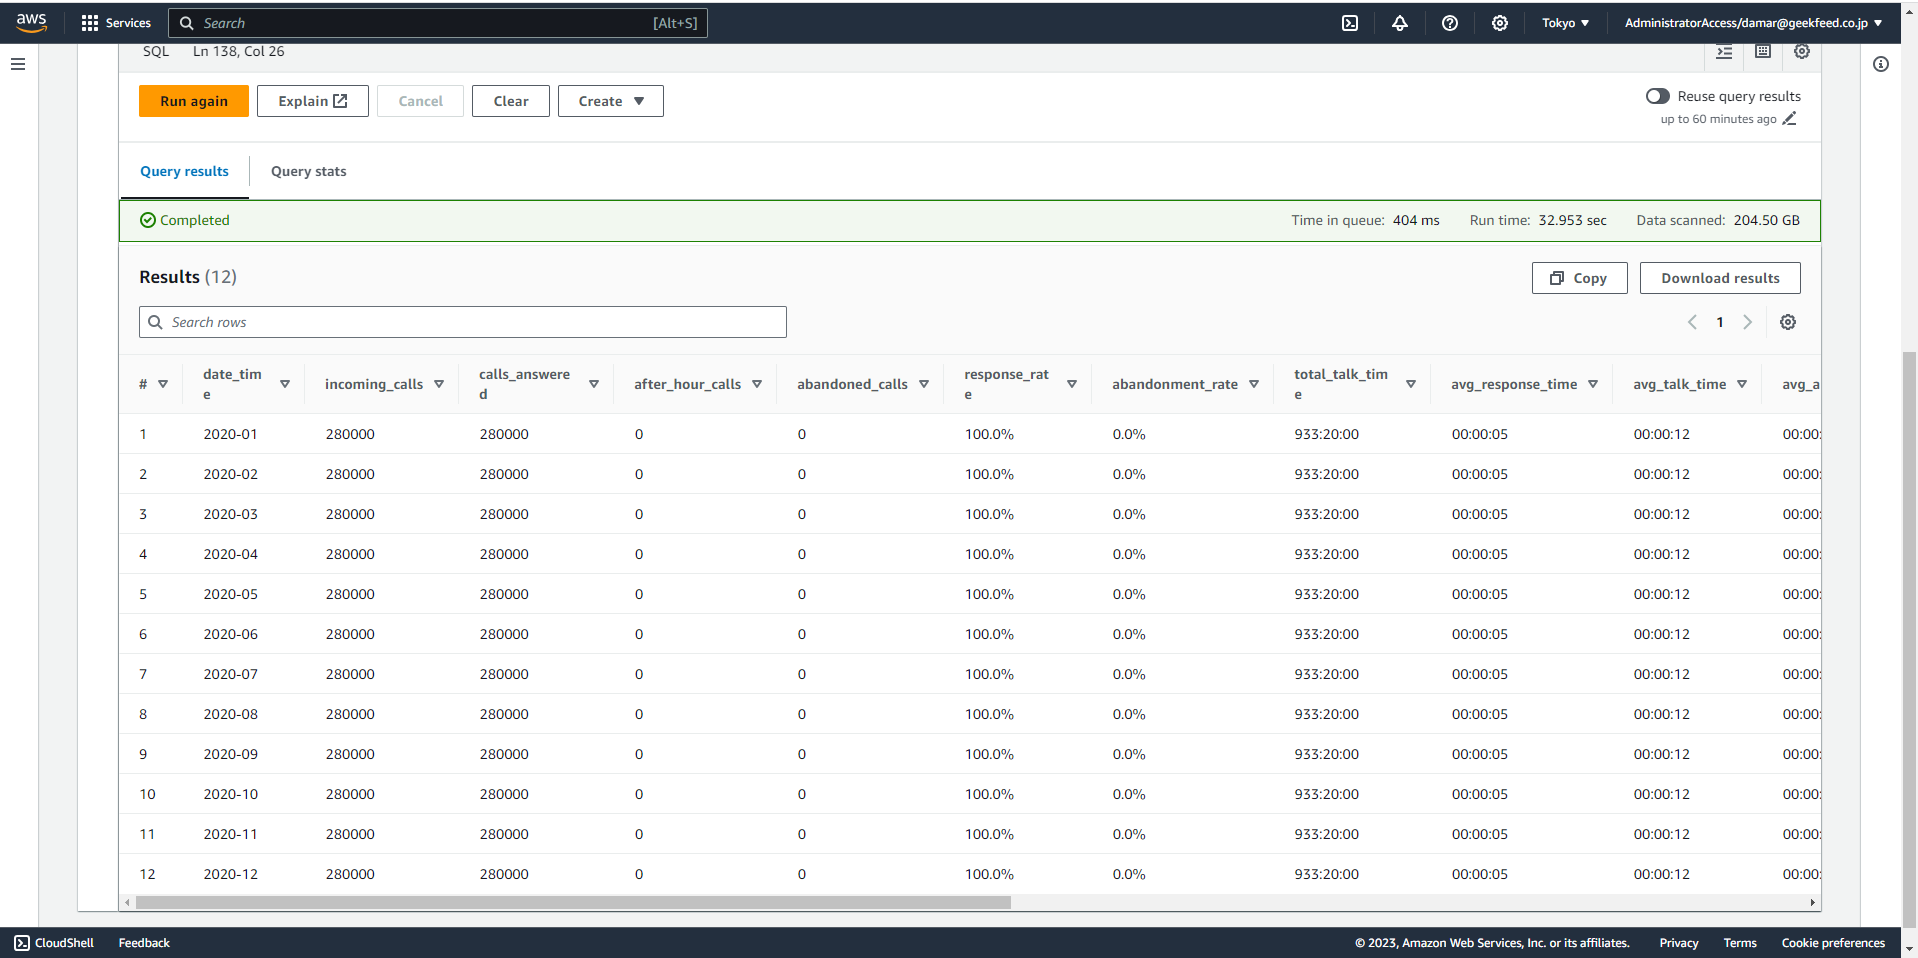
Task: Select the Query results tab
Action: (184, 171)
